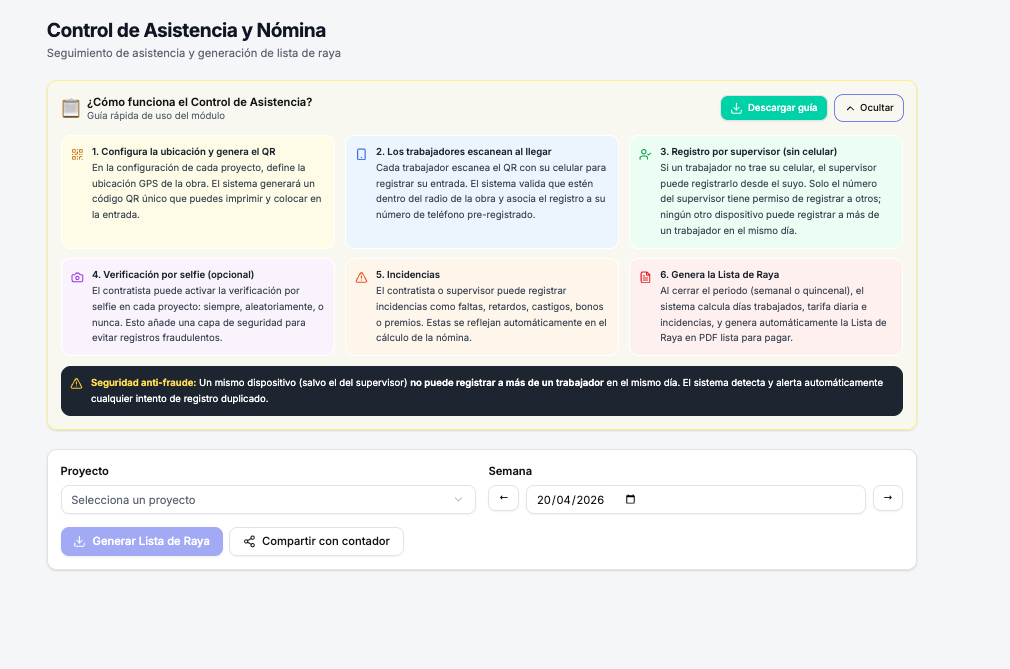This screenshot has width=1010, height=669.
Task: Share with accountant via Compartir con contador
Action: click(316, 542)
